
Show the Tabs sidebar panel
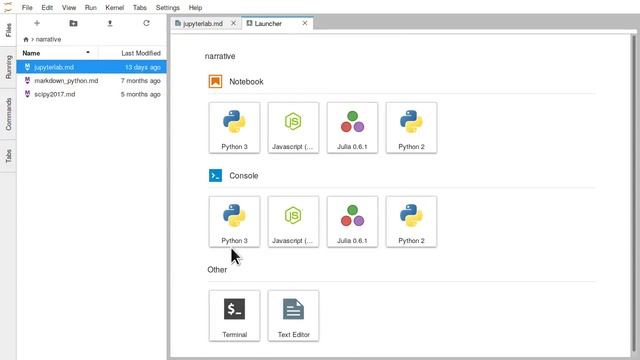coord(8,156)
